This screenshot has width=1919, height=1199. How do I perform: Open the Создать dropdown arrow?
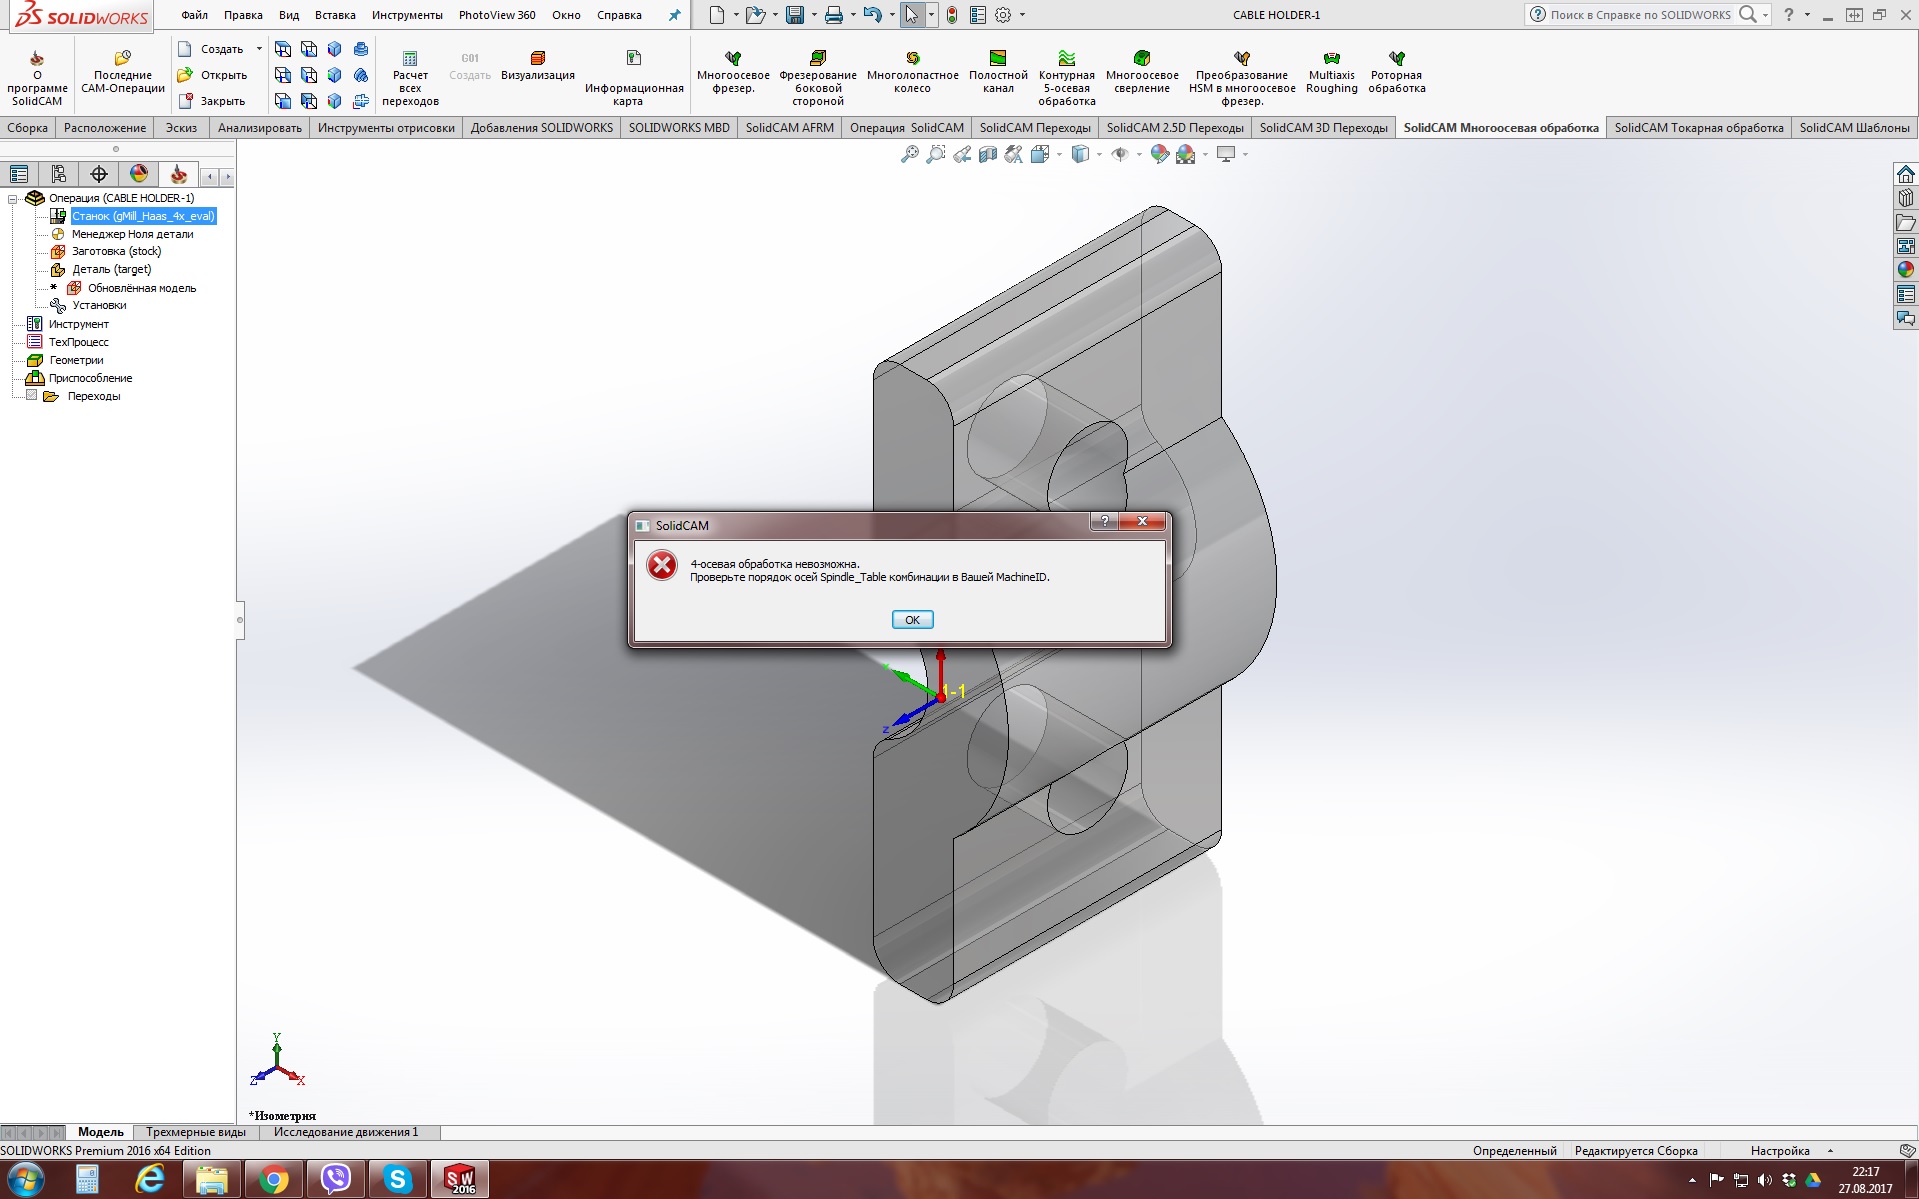[259, 49]
